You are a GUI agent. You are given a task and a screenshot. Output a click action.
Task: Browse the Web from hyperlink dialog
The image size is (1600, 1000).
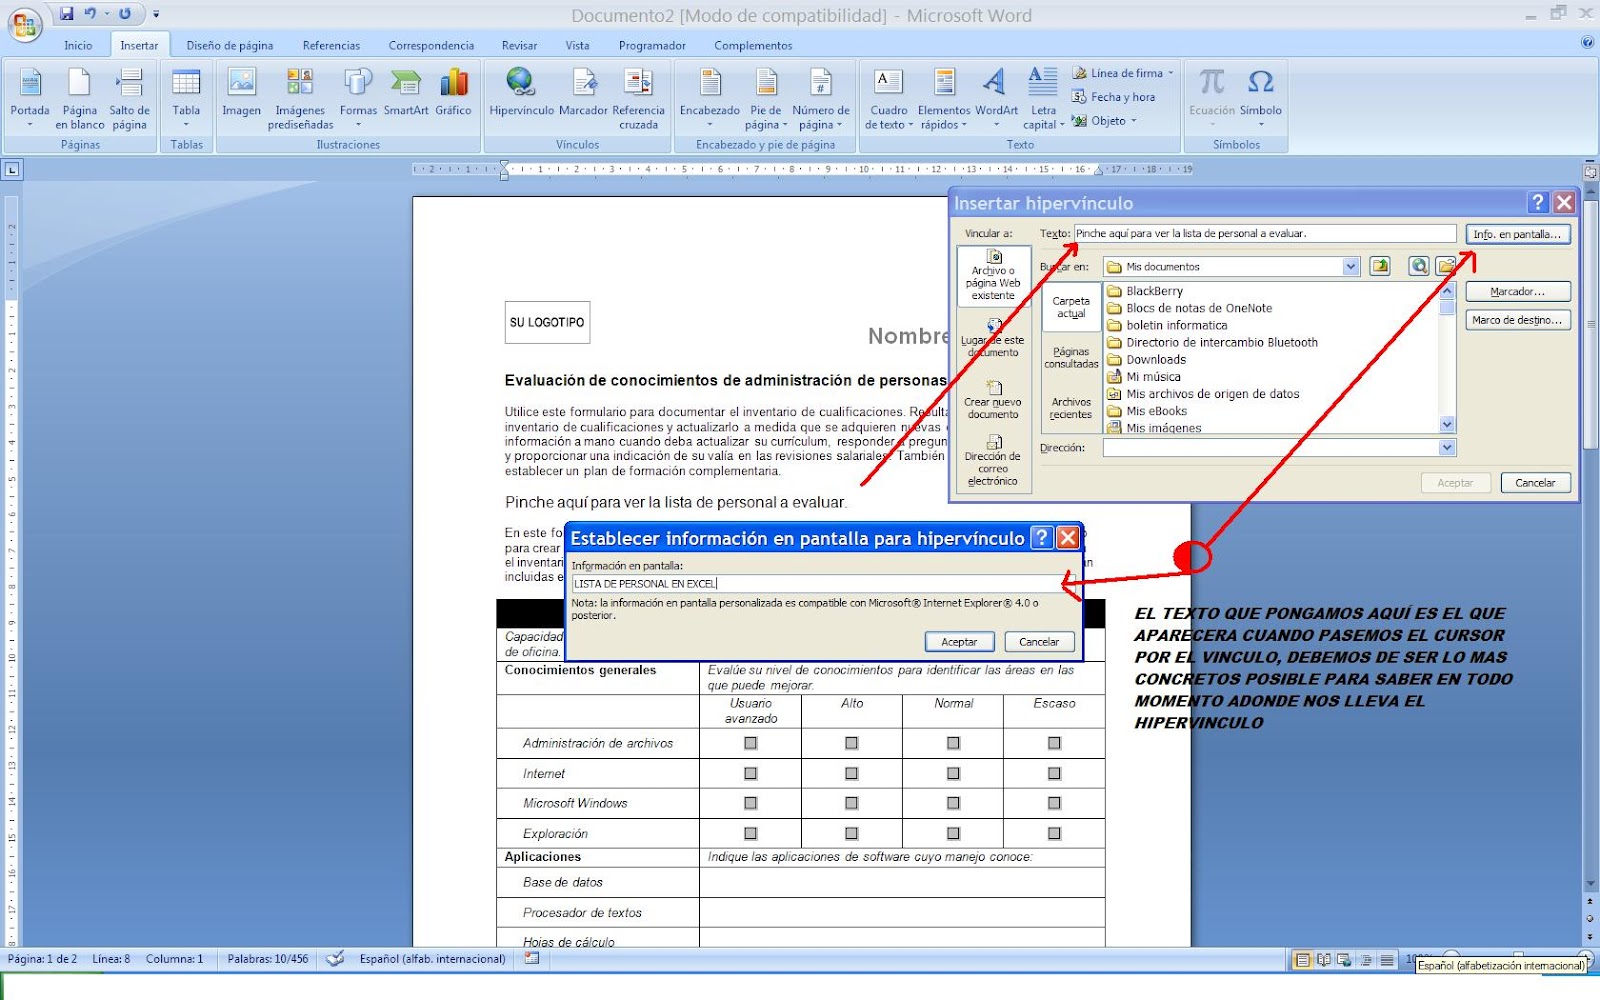point(1418,266)
